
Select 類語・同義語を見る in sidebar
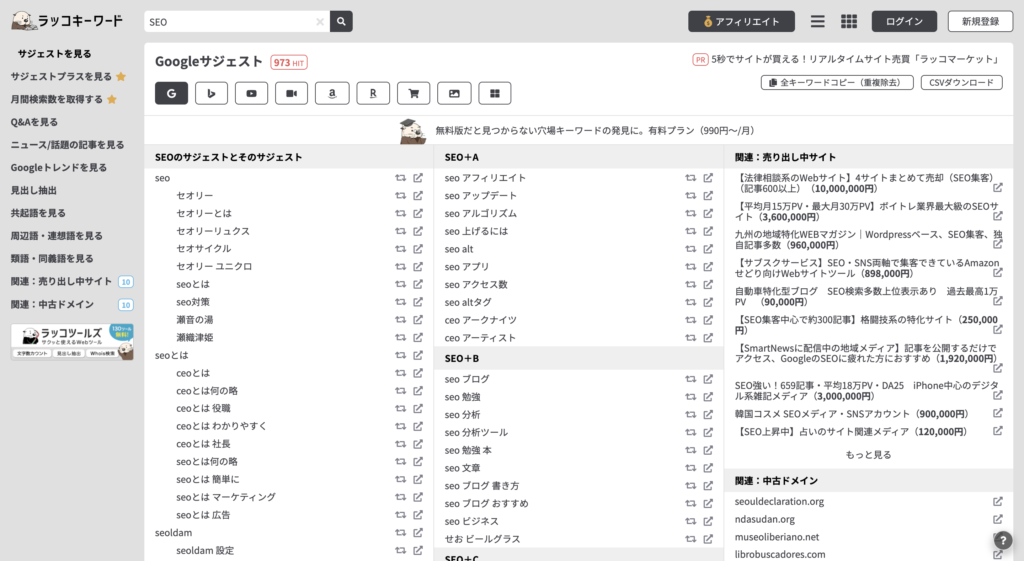pos(52,259)
